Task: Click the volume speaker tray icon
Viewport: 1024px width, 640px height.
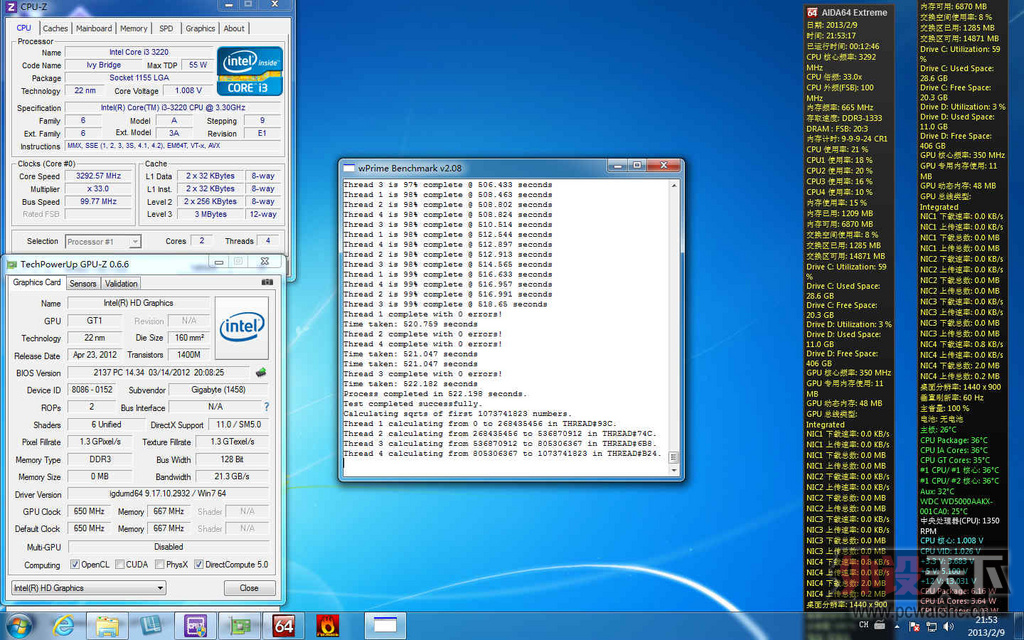Action: (948, 626)
